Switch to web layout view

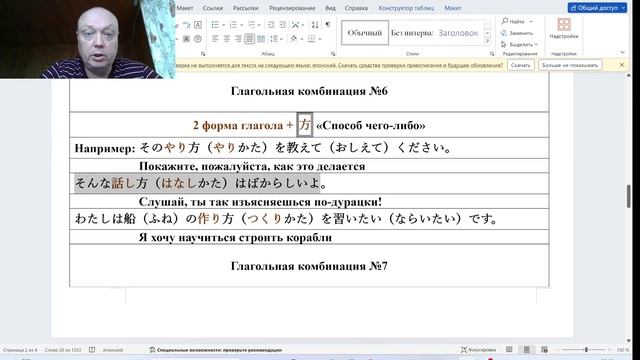[x=544, y=350]
